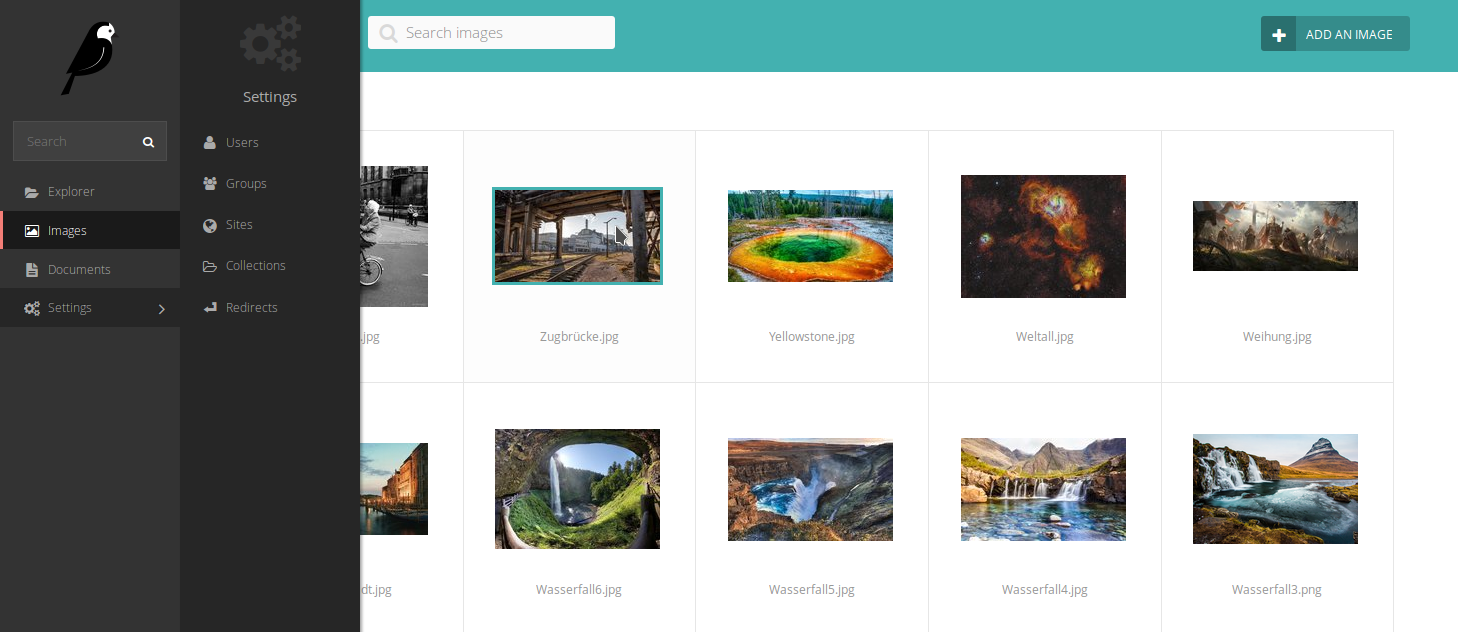Click the Explorer folder icon
The image size is (1458, 632).
coord(32,192)
